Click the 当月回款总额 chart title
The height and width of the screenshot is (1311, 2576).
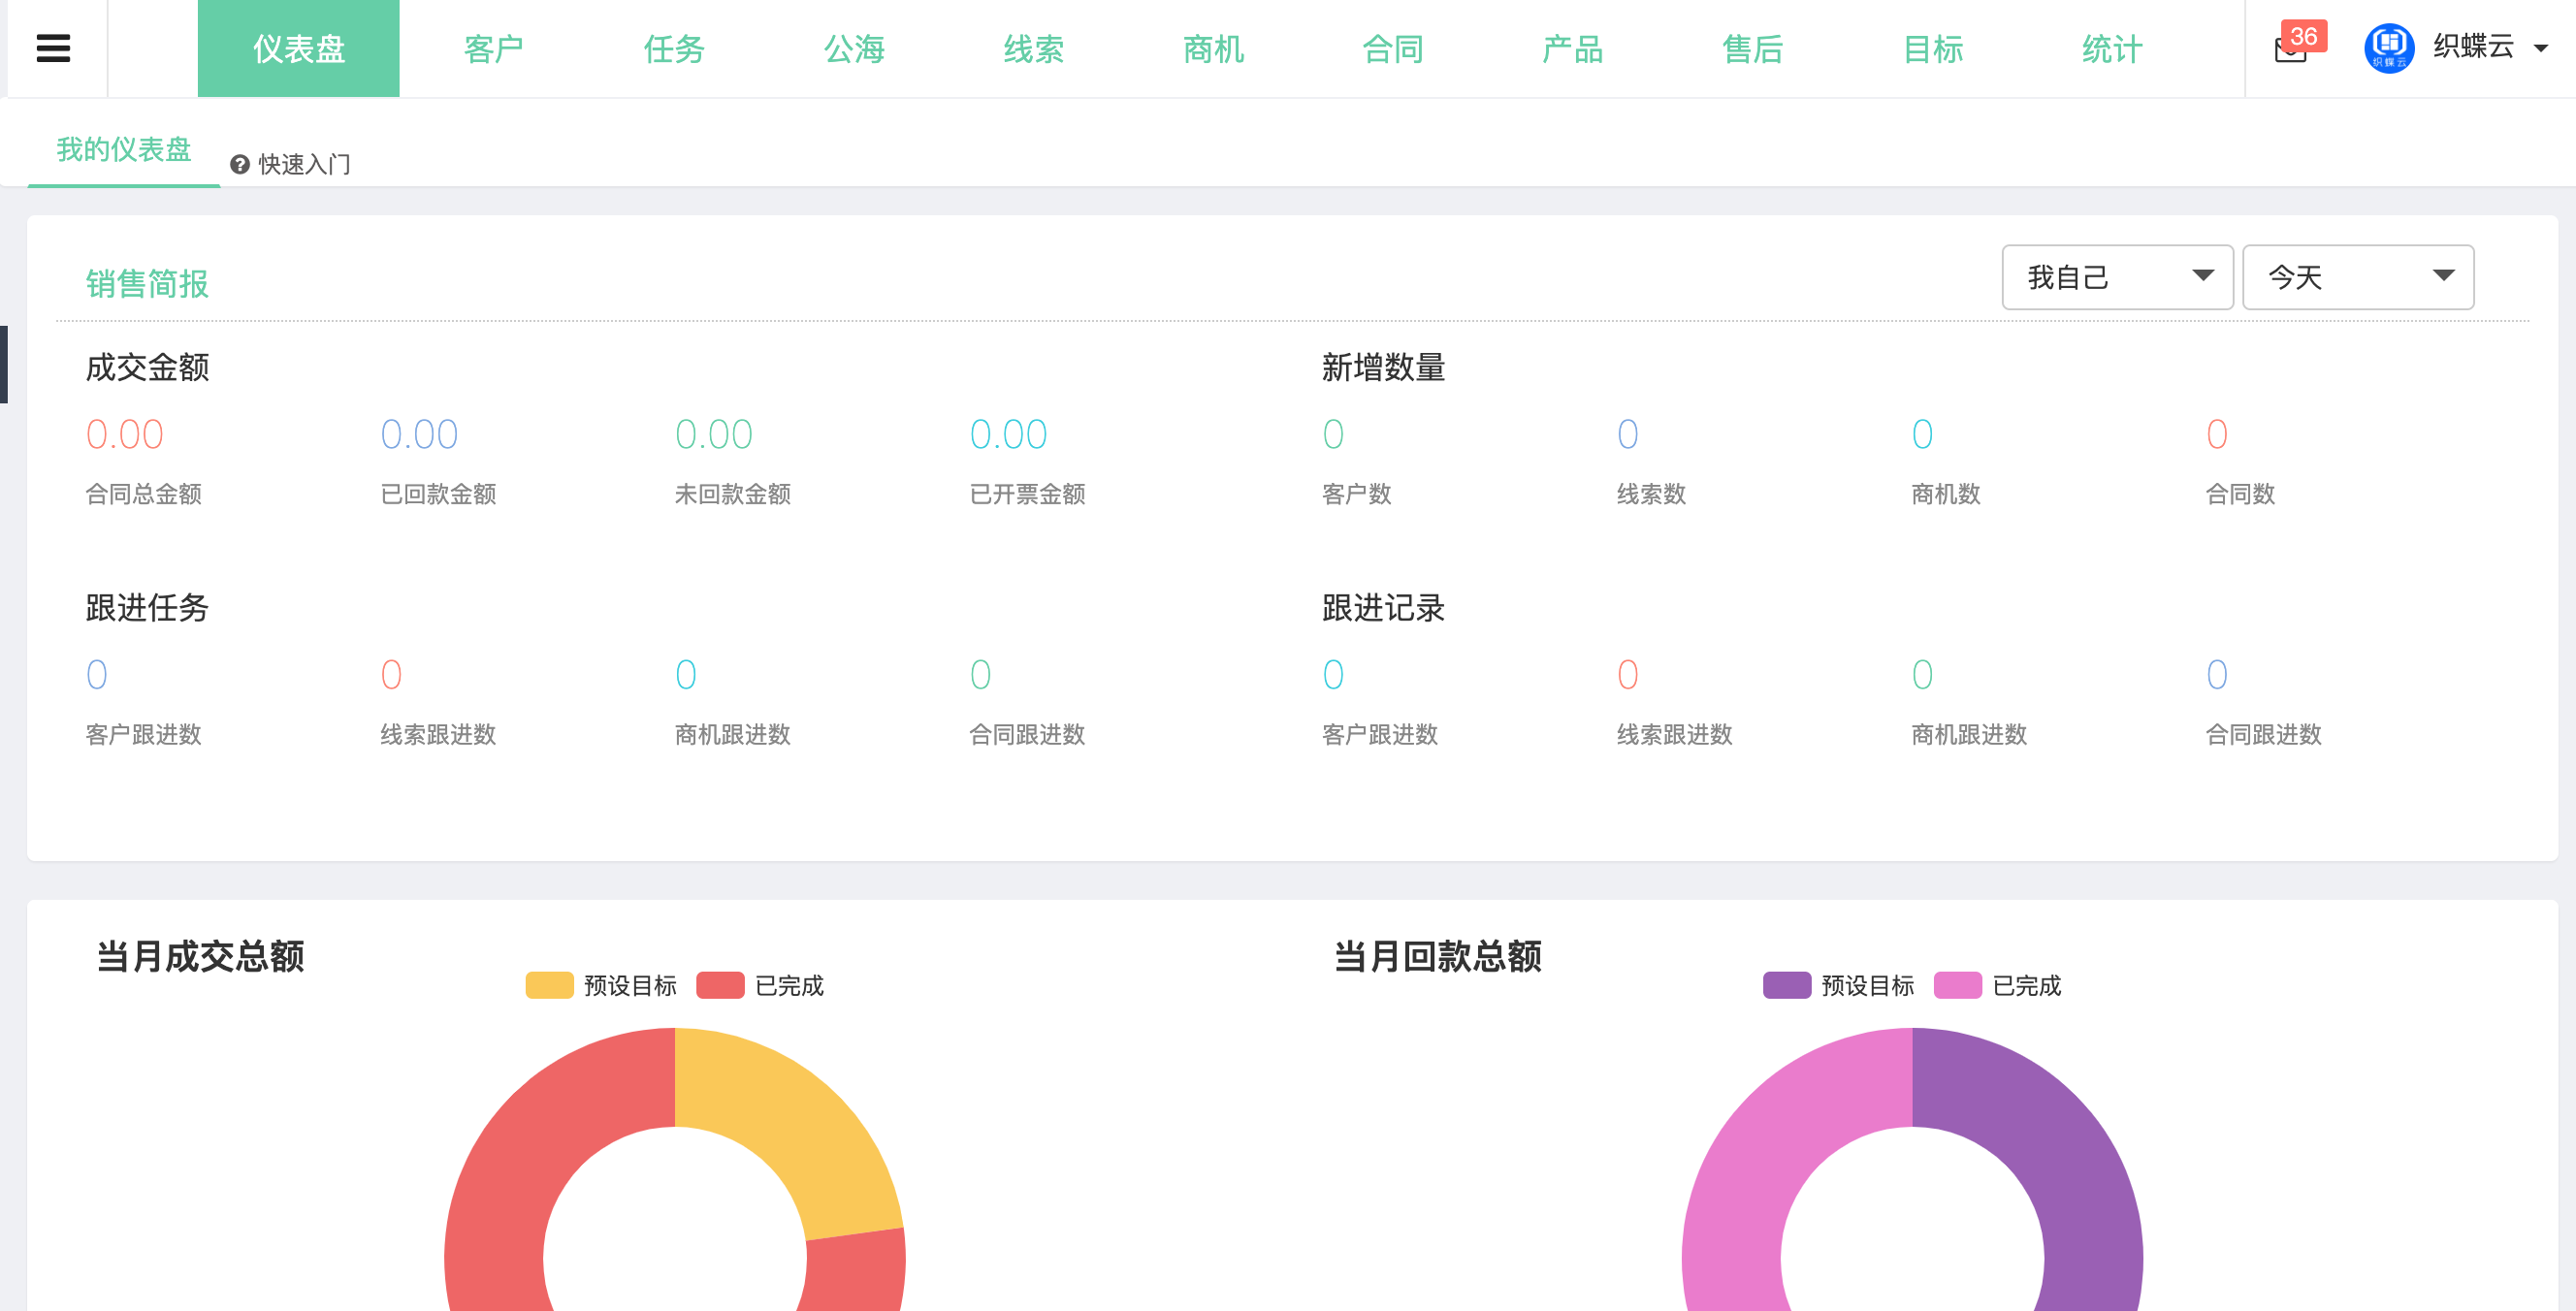point(1437,956)
